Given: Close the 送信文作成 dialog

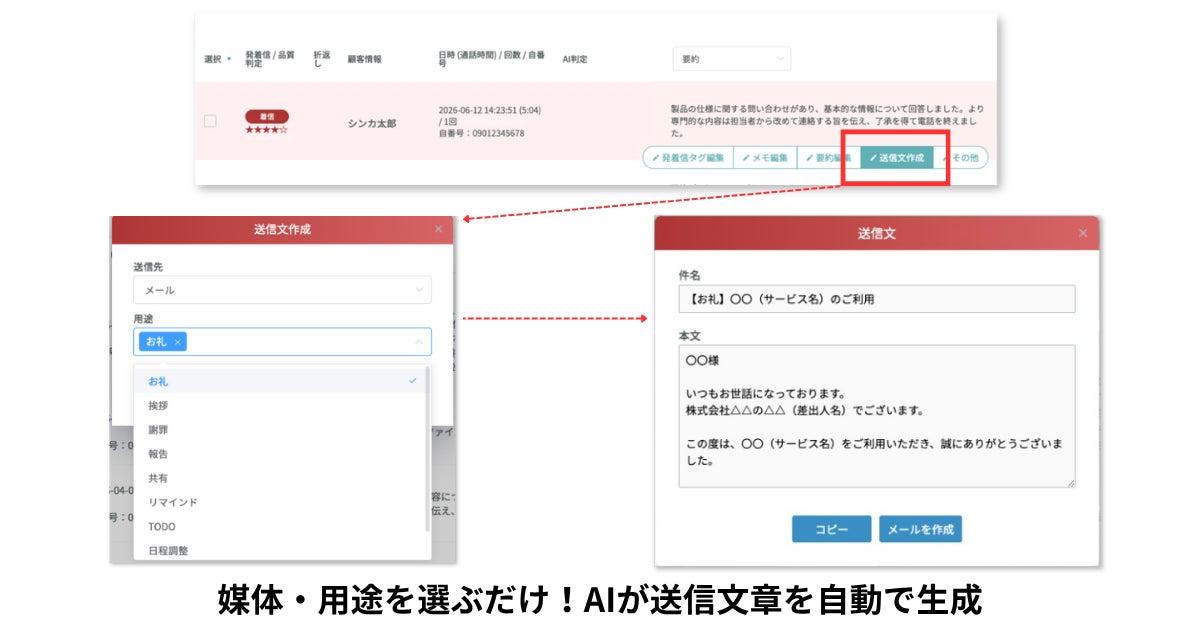Looking at the screenshot, I should tap(438, 229).
